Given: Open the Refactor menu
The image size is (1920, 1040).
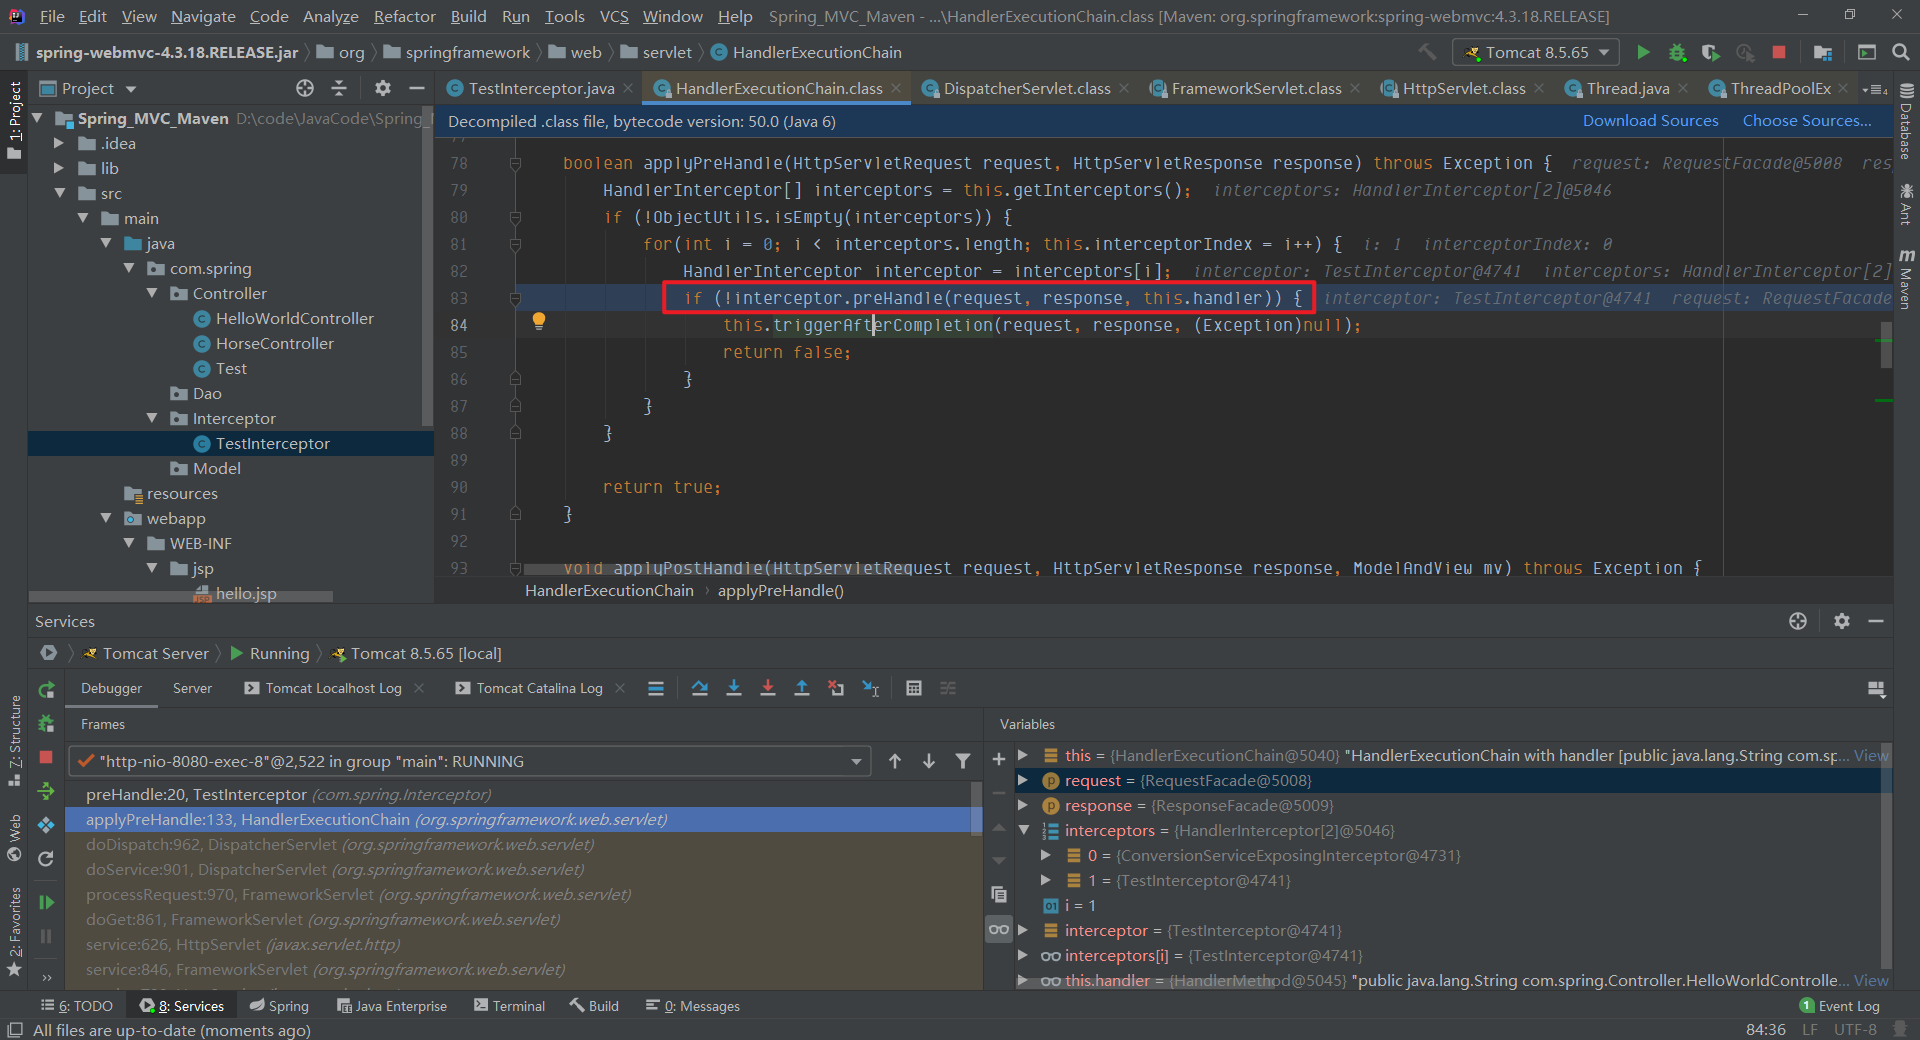Looking at the screenshot, I should click(x=404, y=16).
